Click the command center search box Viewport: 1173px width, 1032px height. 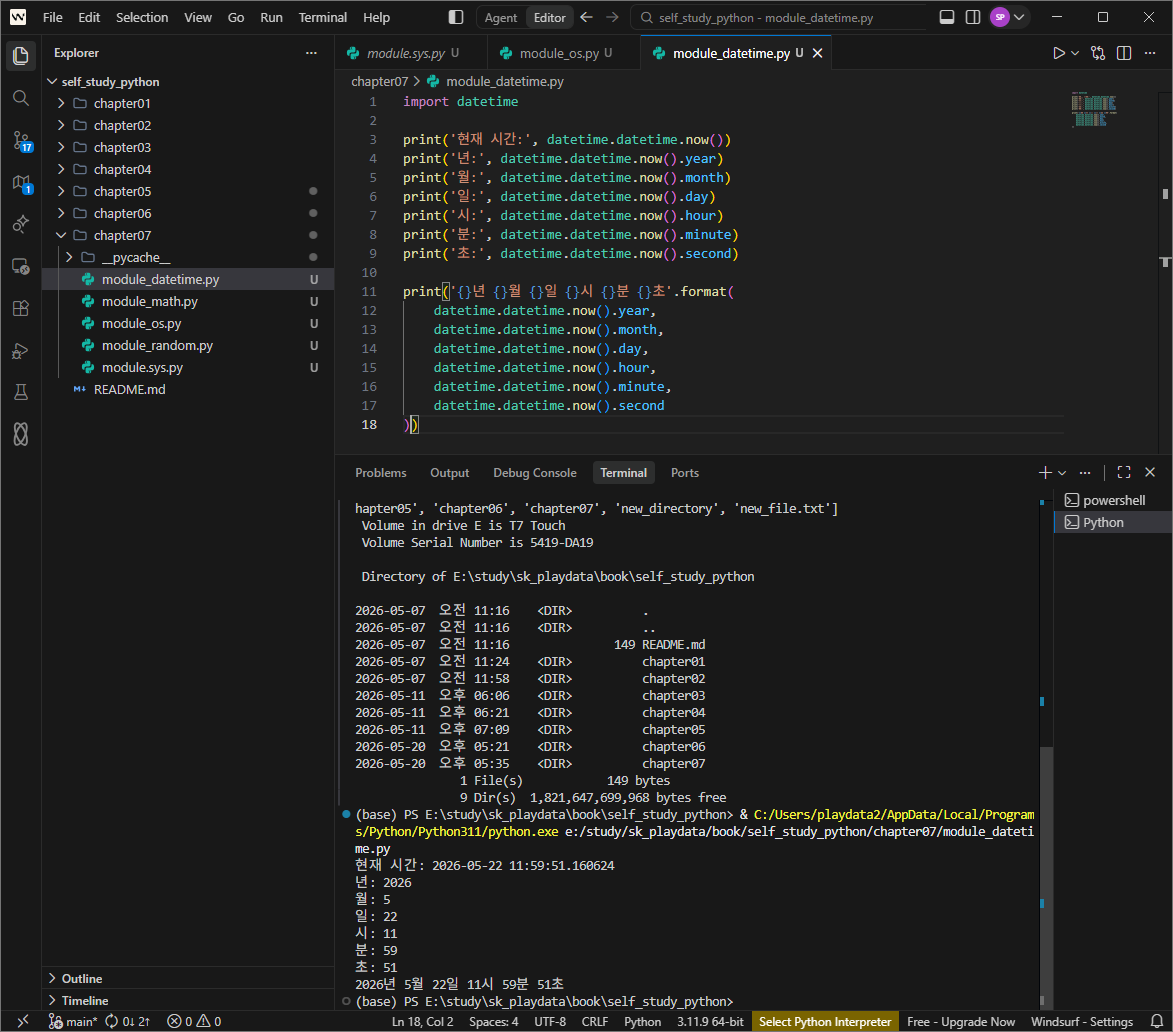tap(778, 17)
